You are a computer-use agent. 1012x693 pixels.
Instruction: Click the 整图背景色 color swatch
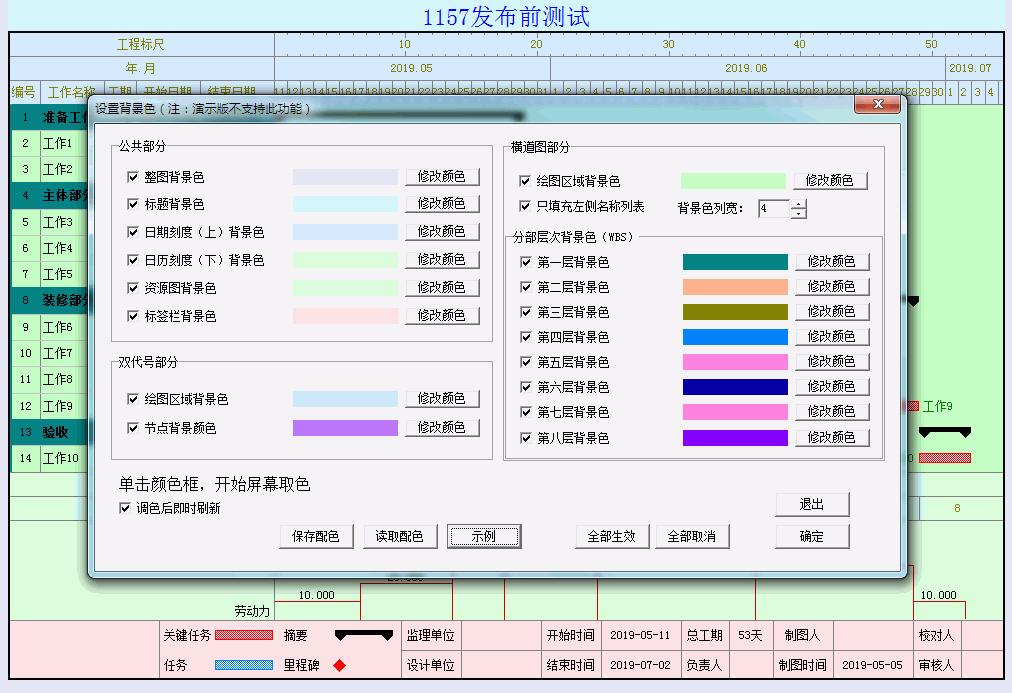click(345, 177)
